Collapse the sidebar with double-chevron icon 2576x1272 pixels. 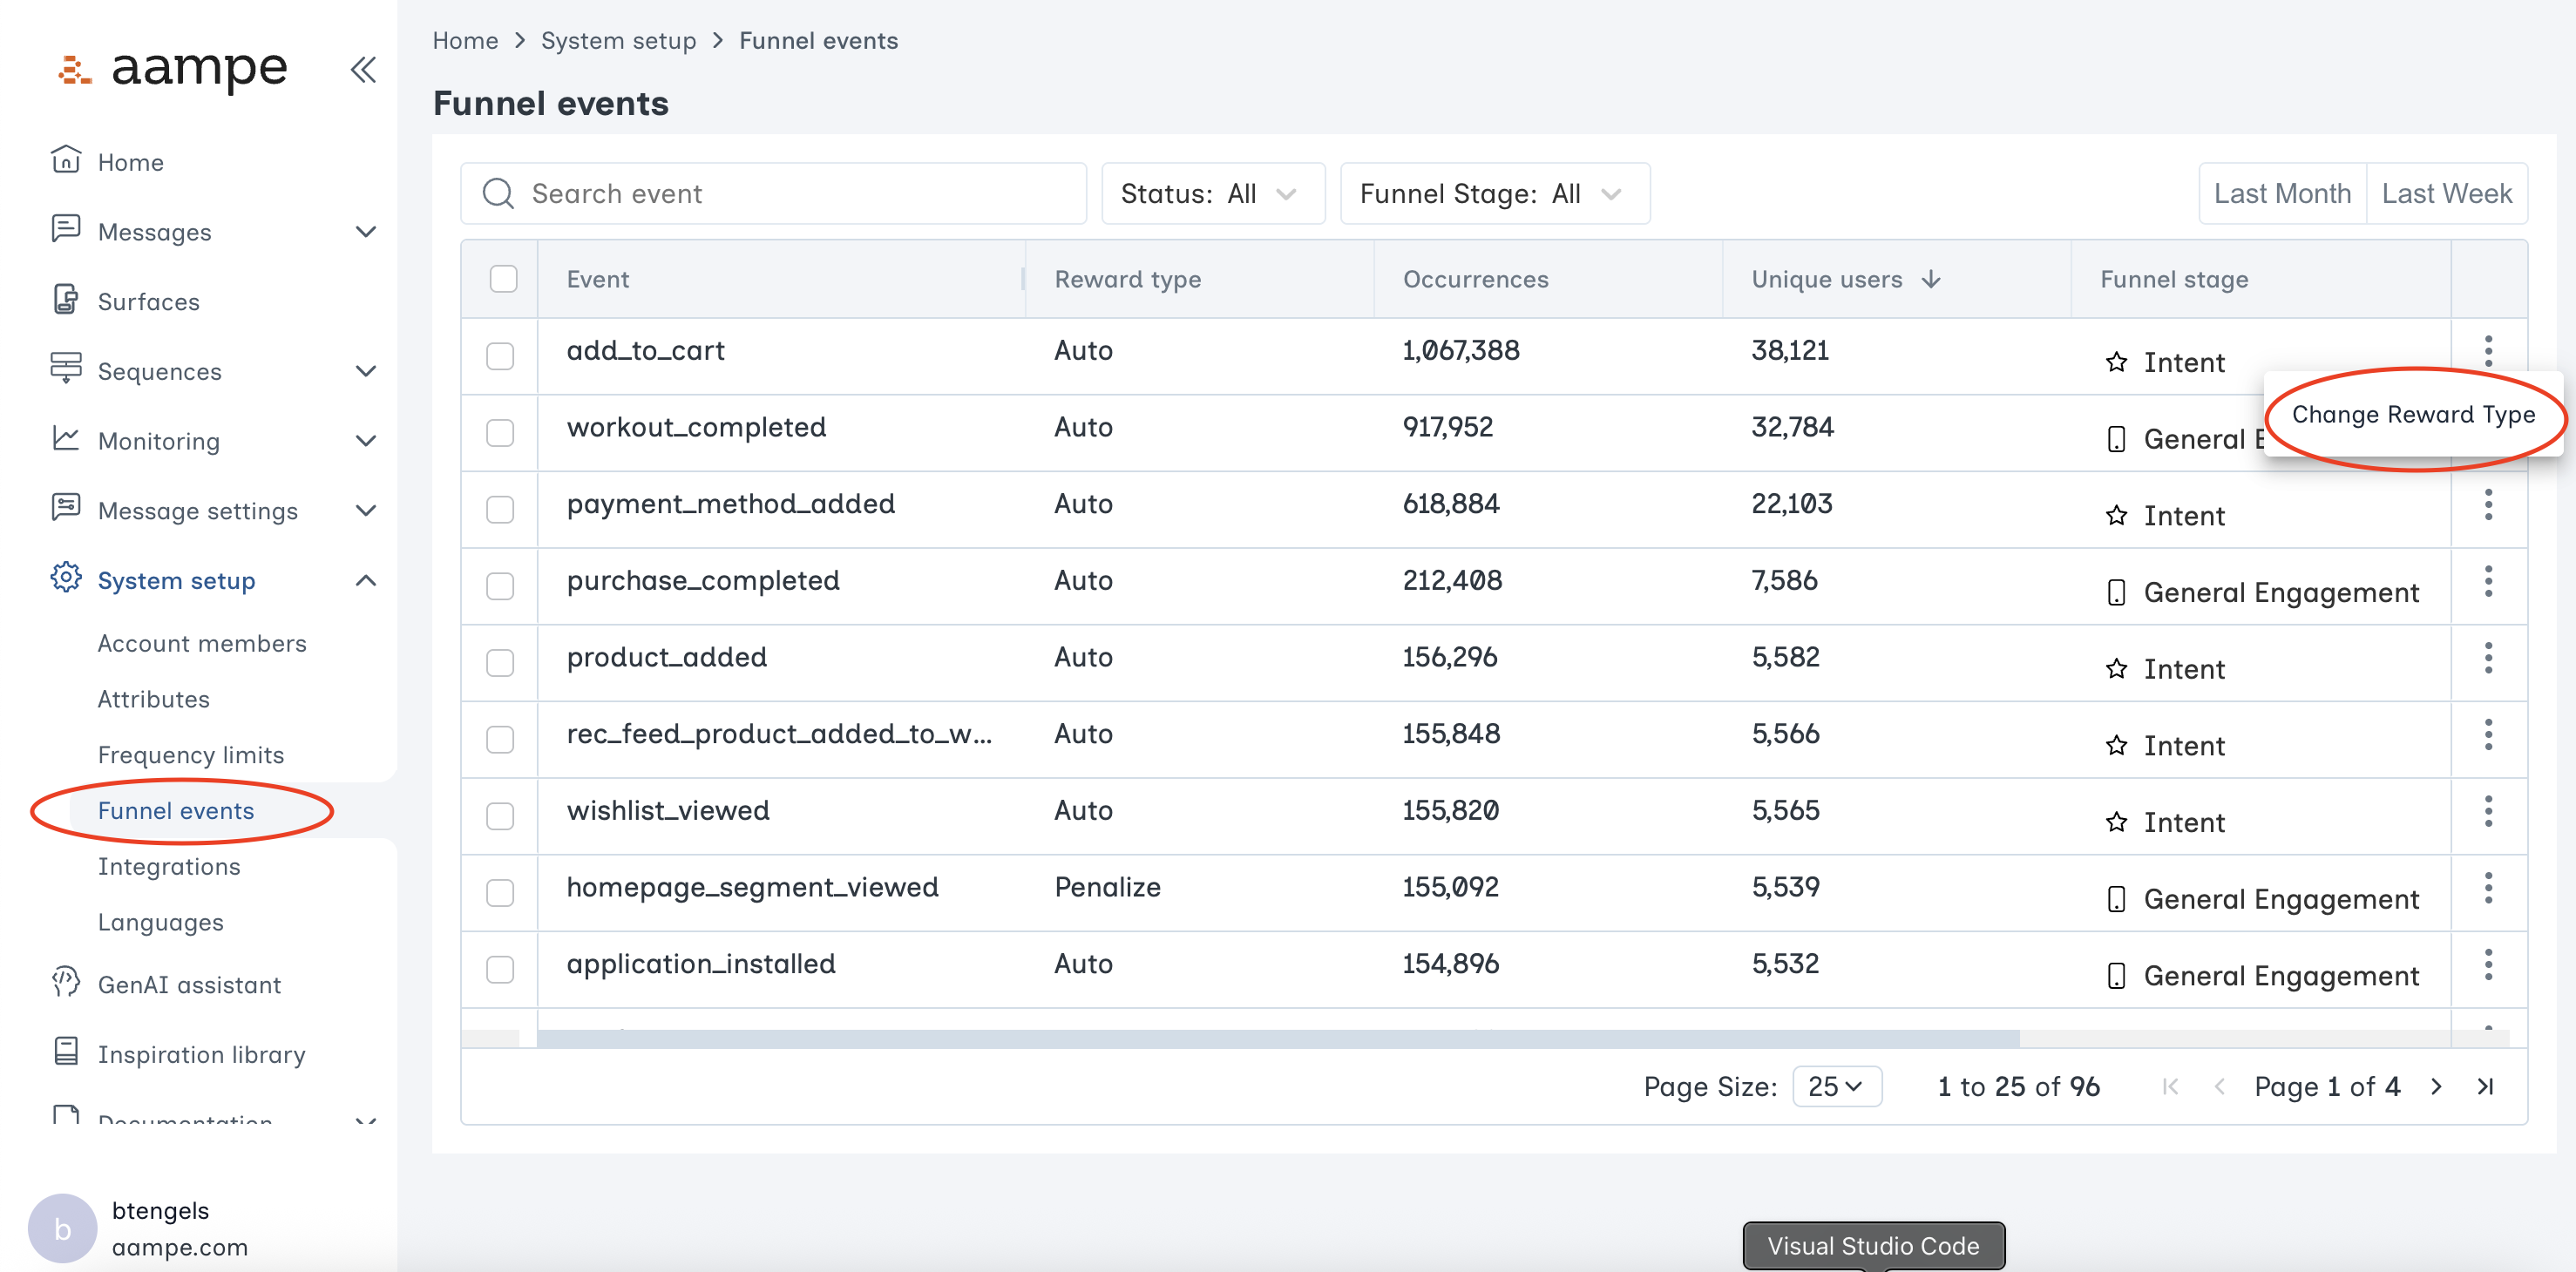coord(363,69)
